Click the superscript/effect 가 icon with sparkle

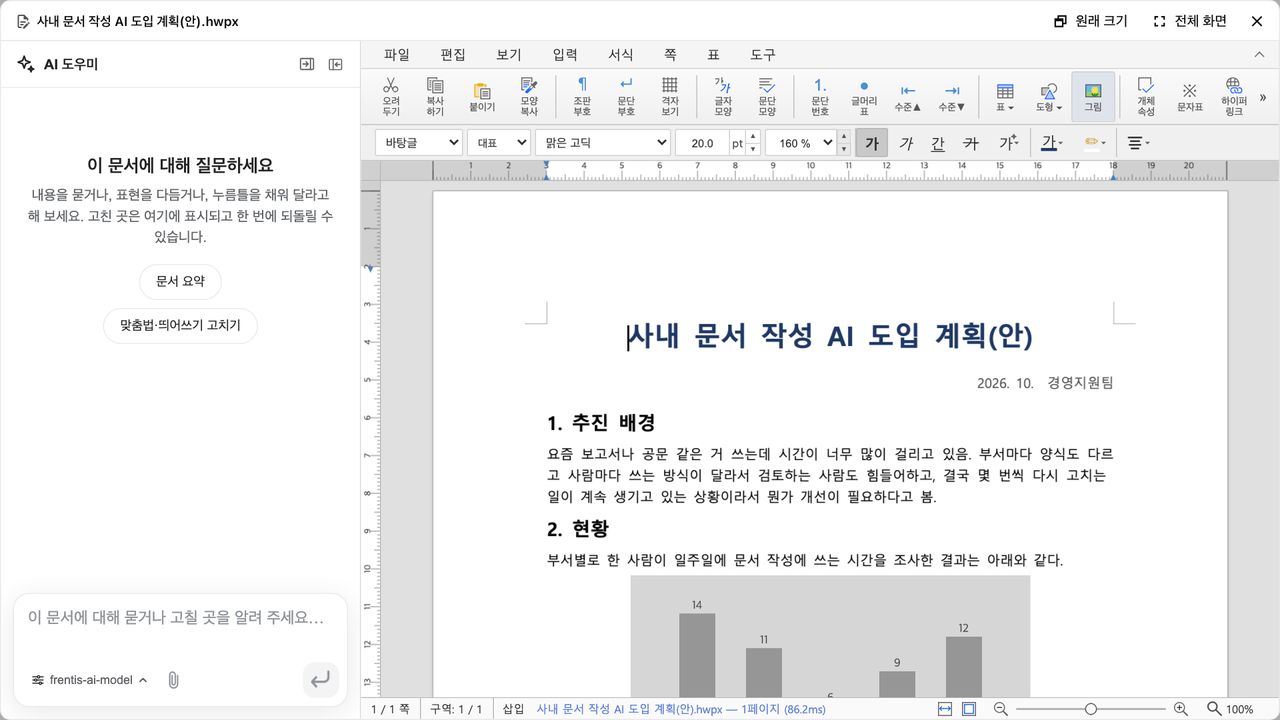pos(1008,143)
